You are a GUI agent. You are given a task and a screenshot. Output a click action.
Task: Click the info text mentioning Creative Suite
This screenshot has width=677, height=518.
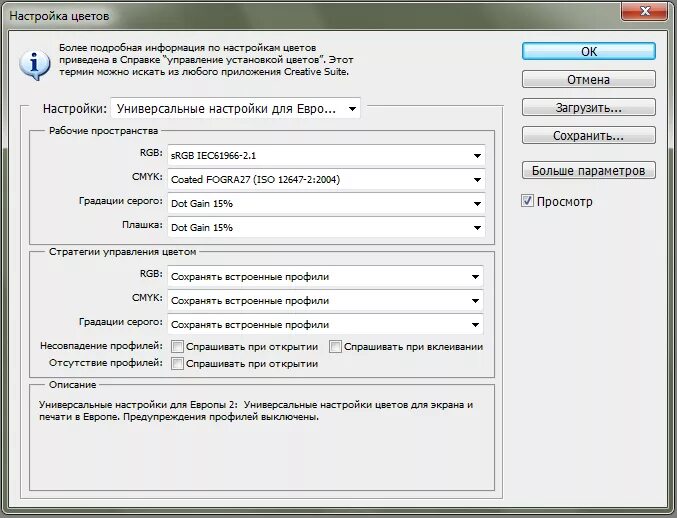pos(206,60)
